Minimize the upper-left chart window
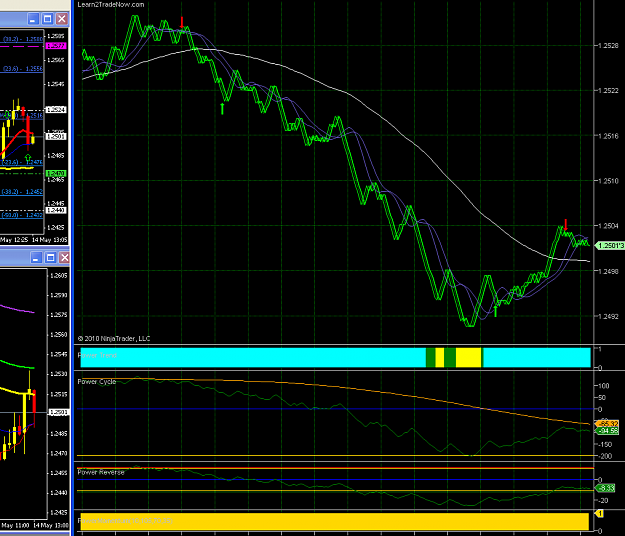This screenshot has height=536, width=625. (33, 19)
